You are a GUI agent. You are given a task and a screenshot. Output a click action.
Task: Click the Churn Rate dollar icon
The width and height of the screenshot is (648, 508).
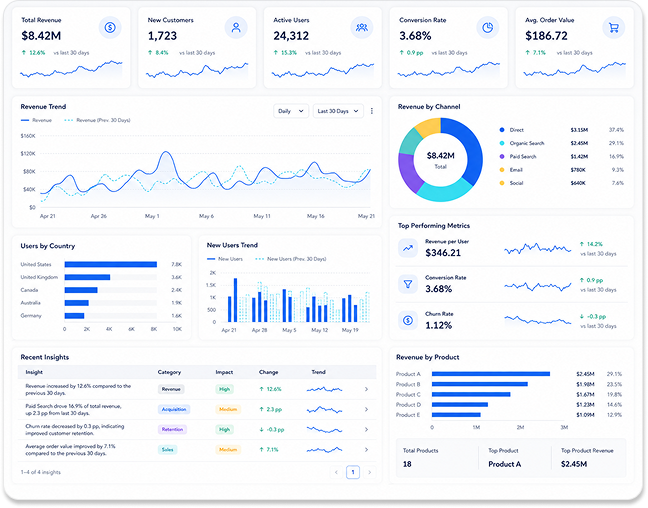coord(408,320)
